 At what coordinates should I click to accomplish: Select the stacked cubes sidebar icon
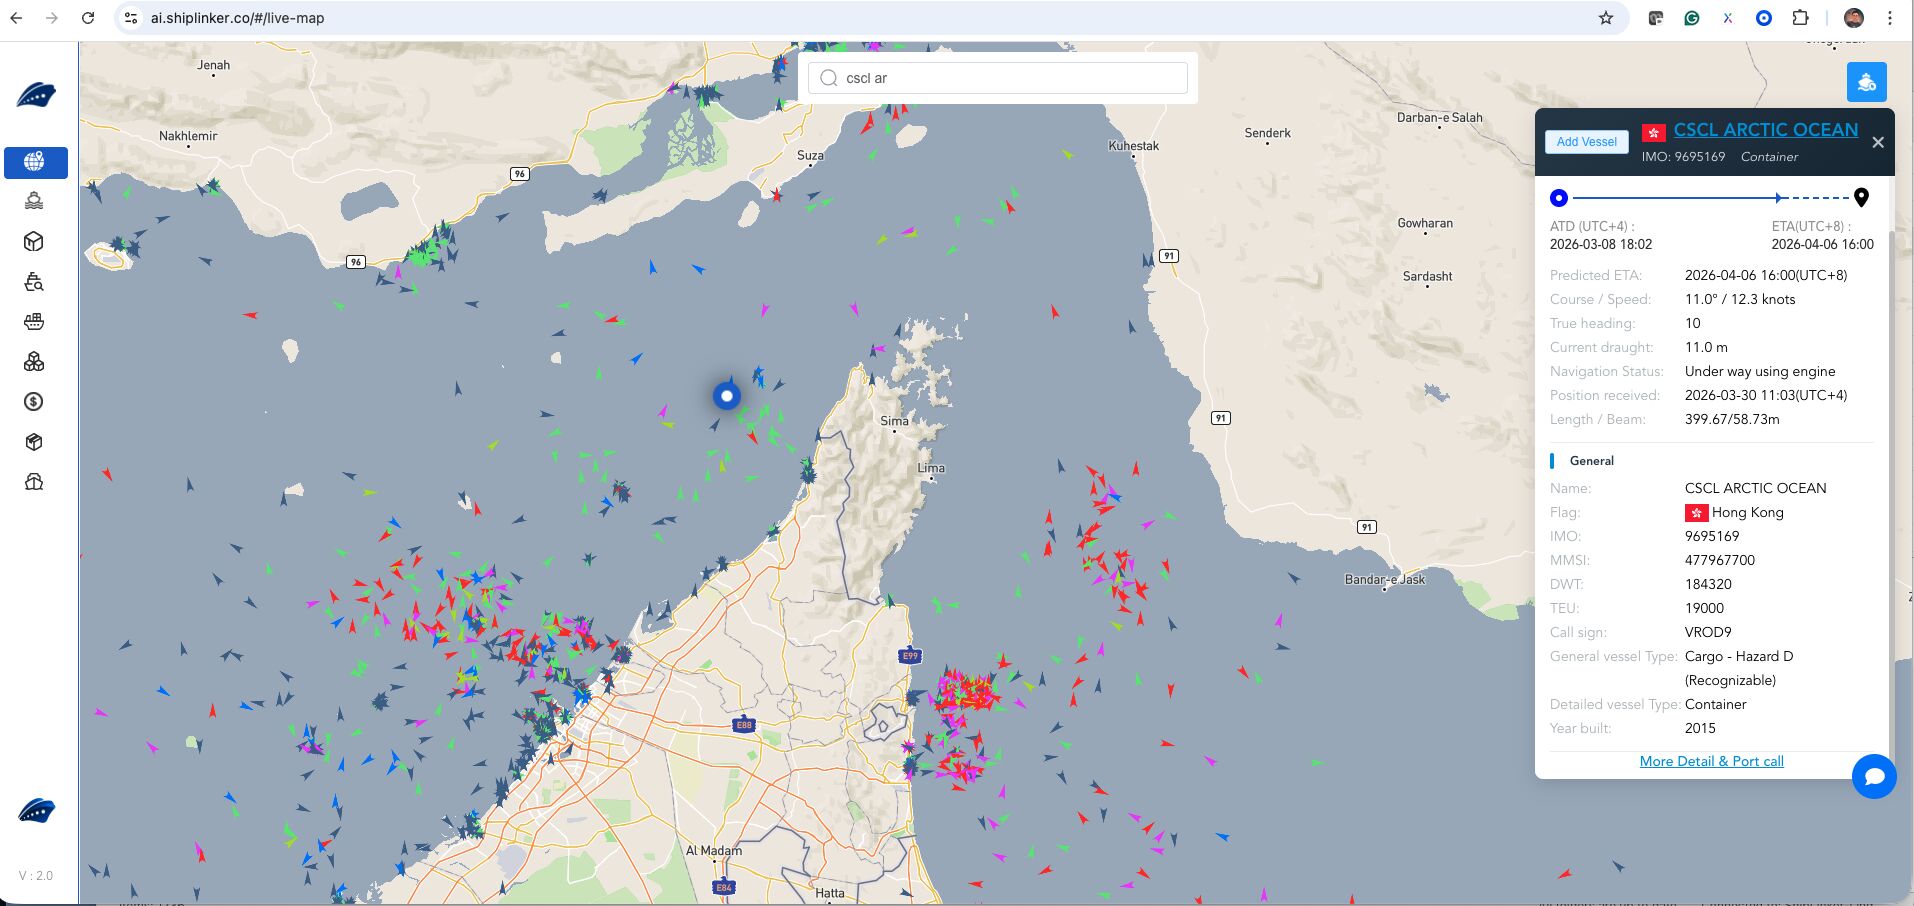[34, 362]
